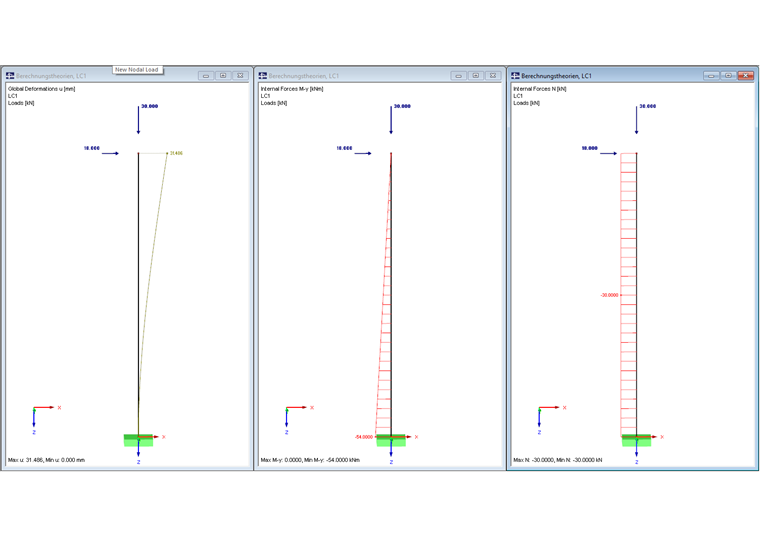Click the app icon in Internal Forces M-y window title bar
This screenshot has height=538, width=760.
click(x=263, y=76)
